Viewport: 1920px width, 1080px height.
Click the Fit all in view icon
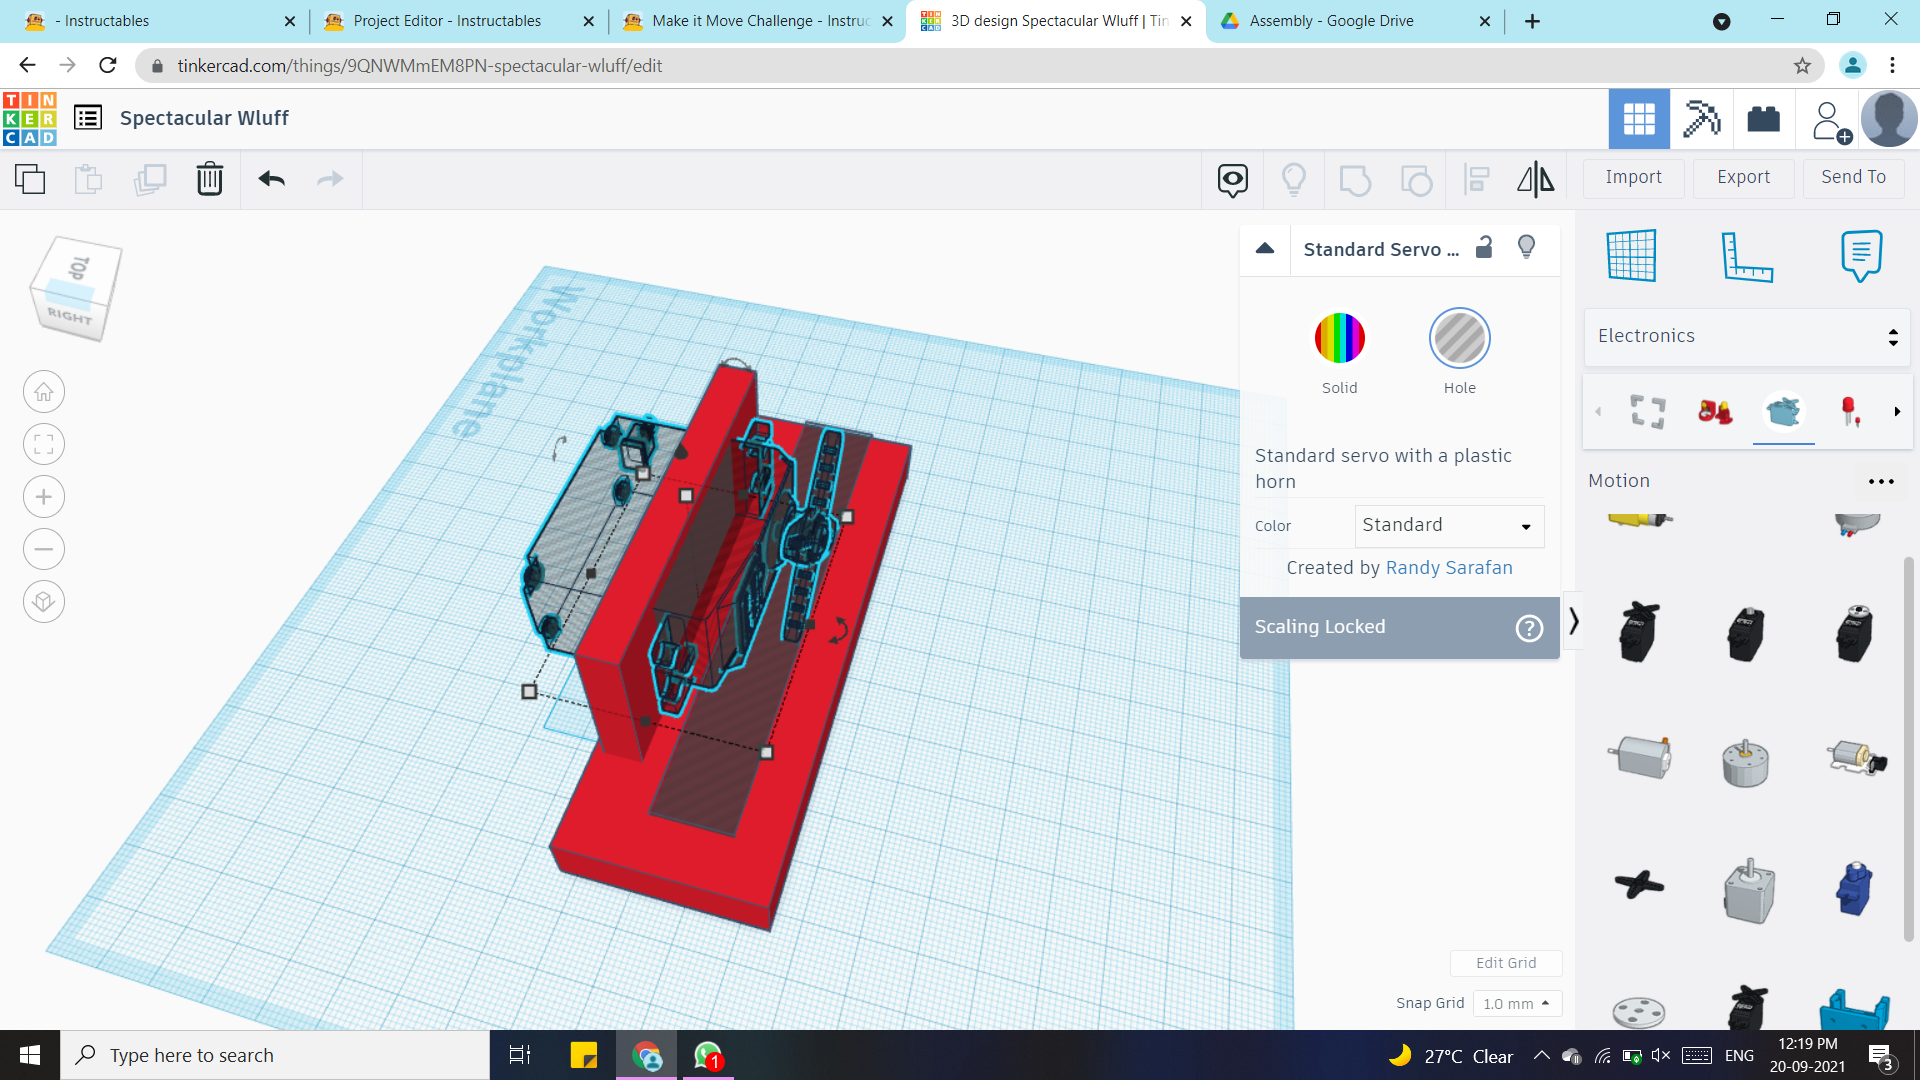pos(44,444)
